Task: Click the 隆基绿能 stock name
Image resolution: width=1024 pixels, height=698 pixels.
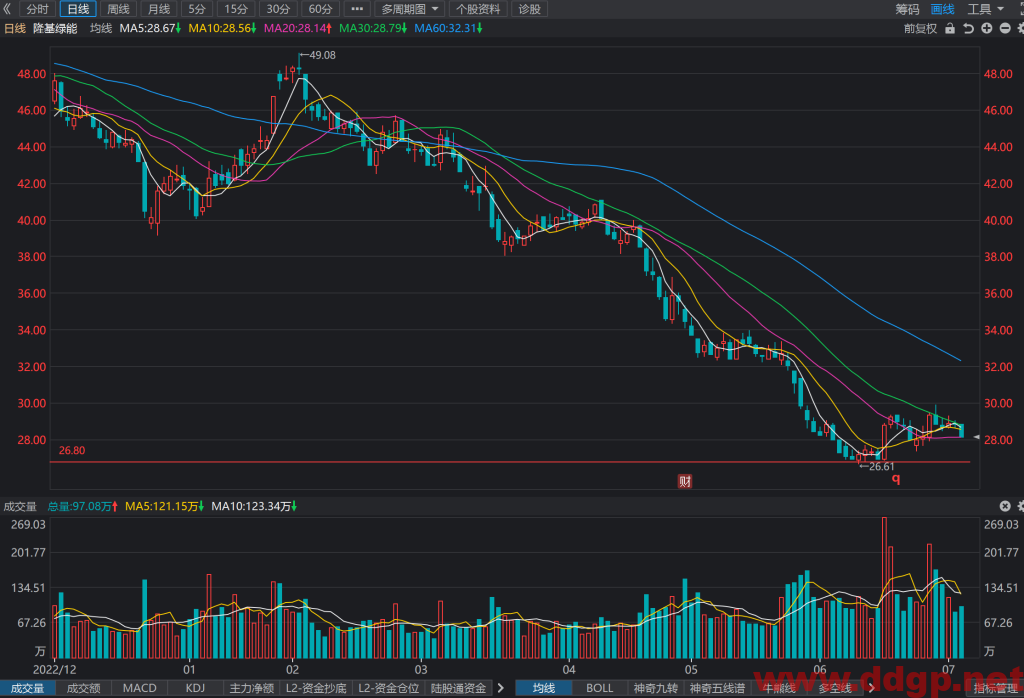Action: click(55, 28)
